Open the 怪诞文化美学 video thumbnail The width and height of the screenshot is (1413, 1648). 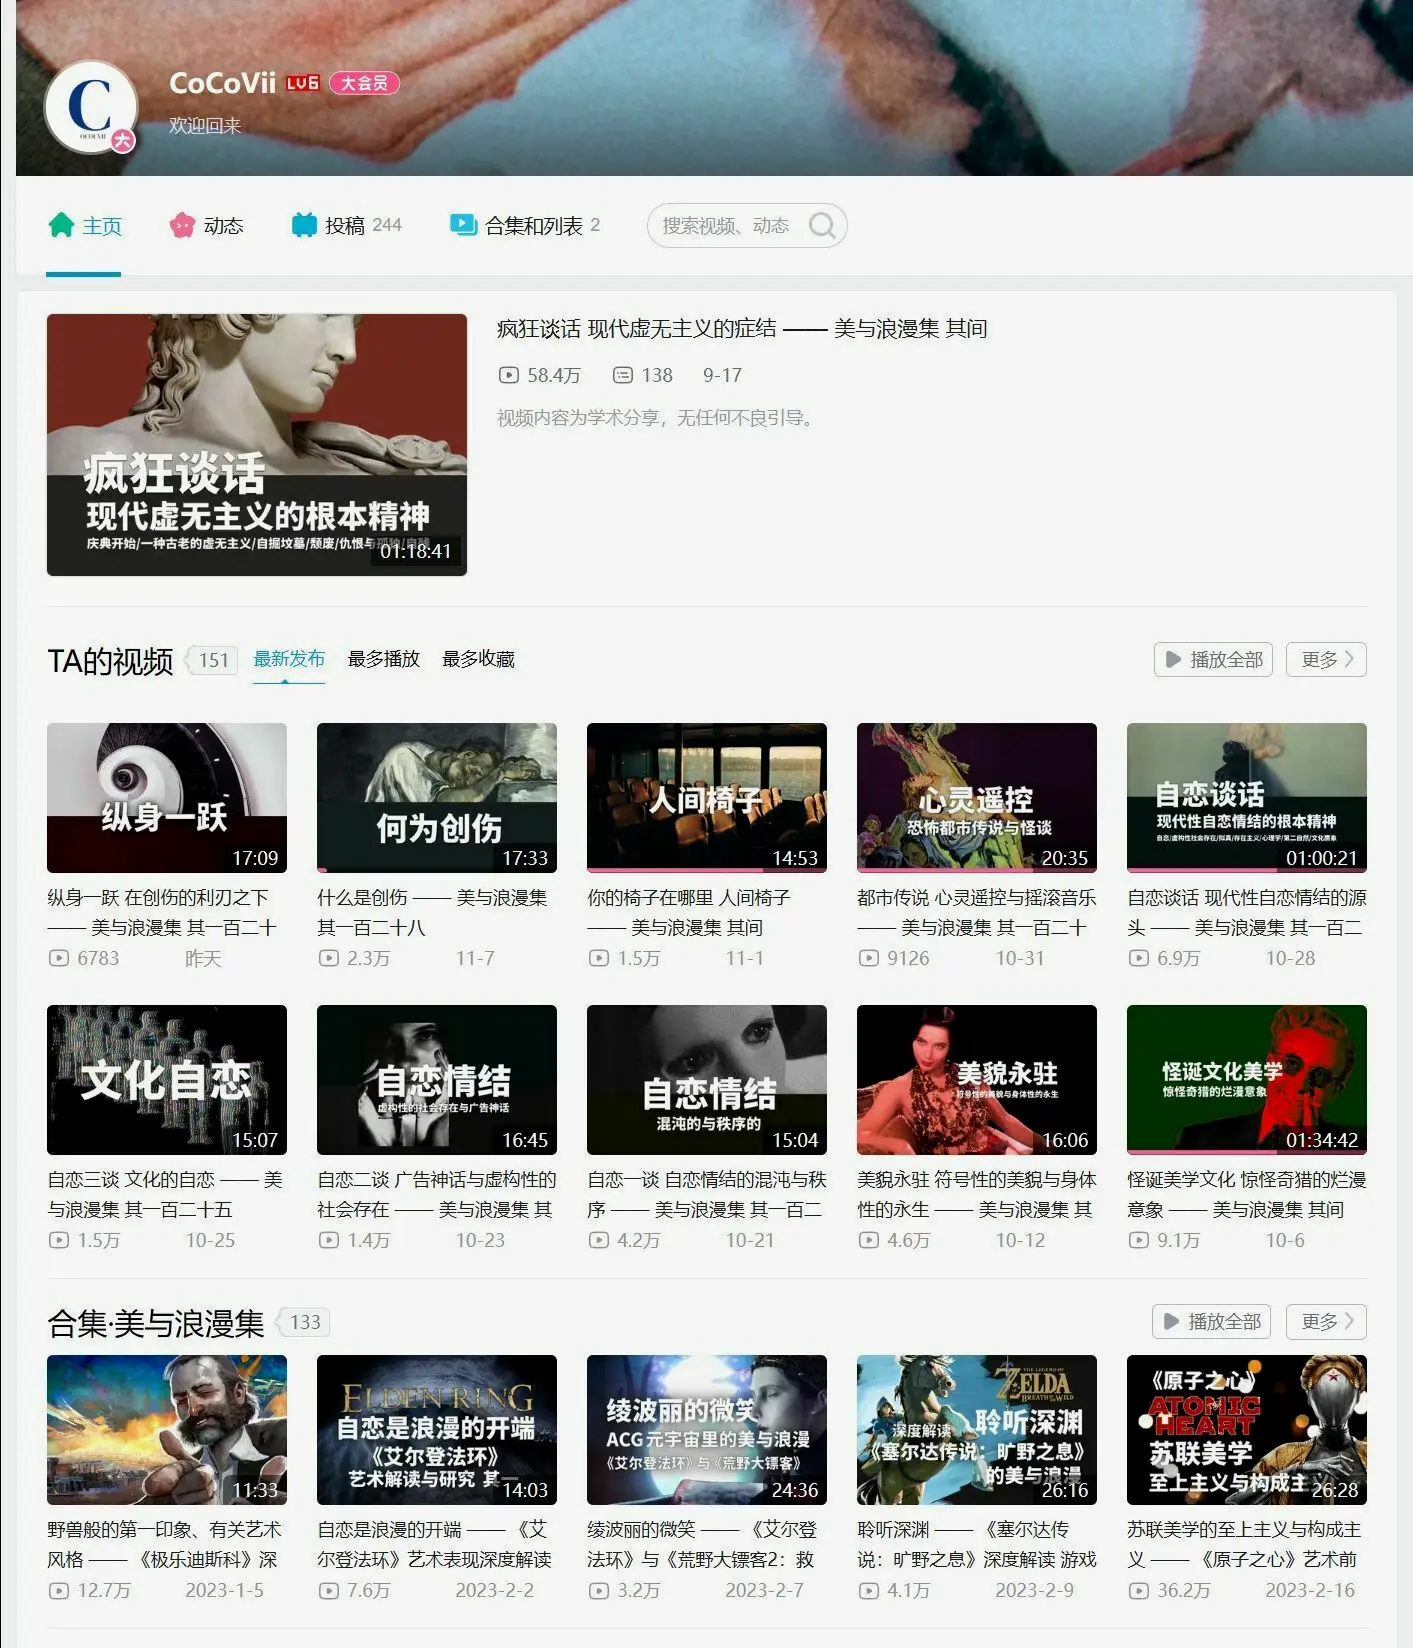(x=1246, y=1080)
